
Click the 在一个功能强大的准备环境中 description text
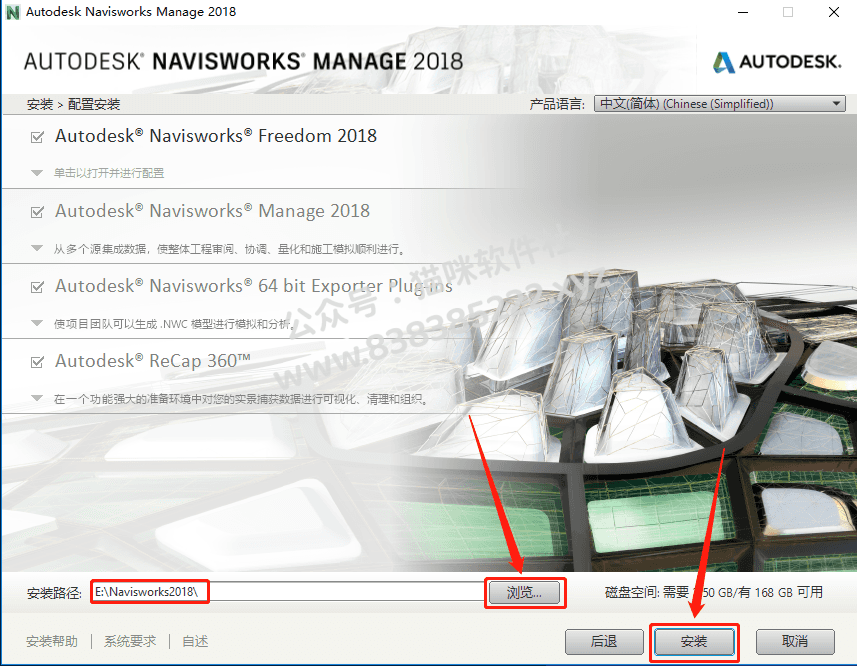click(x=241, y=399)
